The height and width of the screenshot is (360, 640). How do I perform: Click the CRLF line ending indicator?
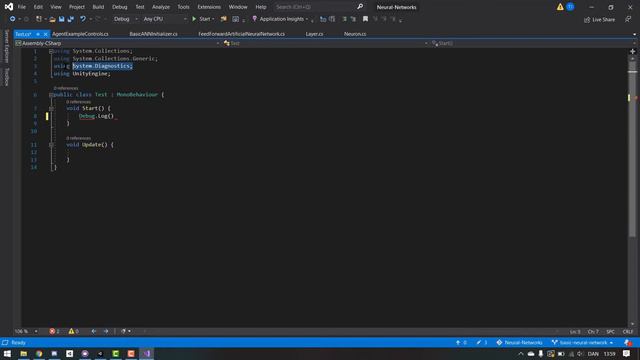[x=628, y=332]
